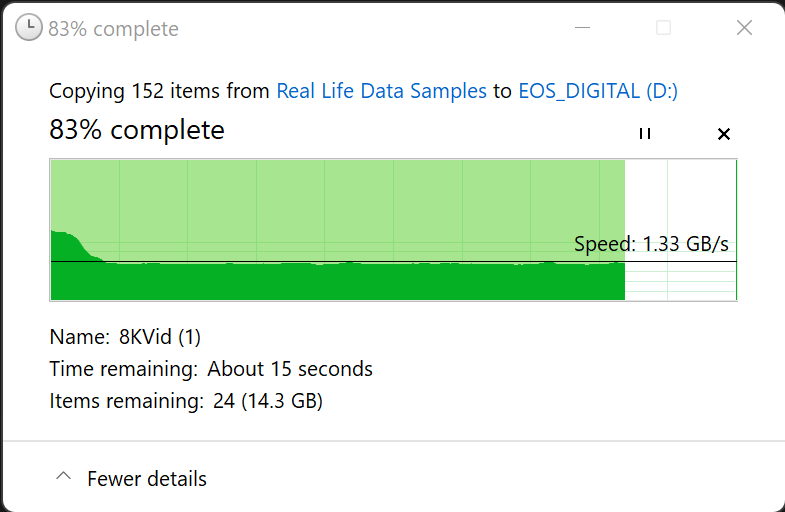This screenshot has height=512, width=785.
Task: Click the large 83% complete heading
Action: [x=137, y=130]
